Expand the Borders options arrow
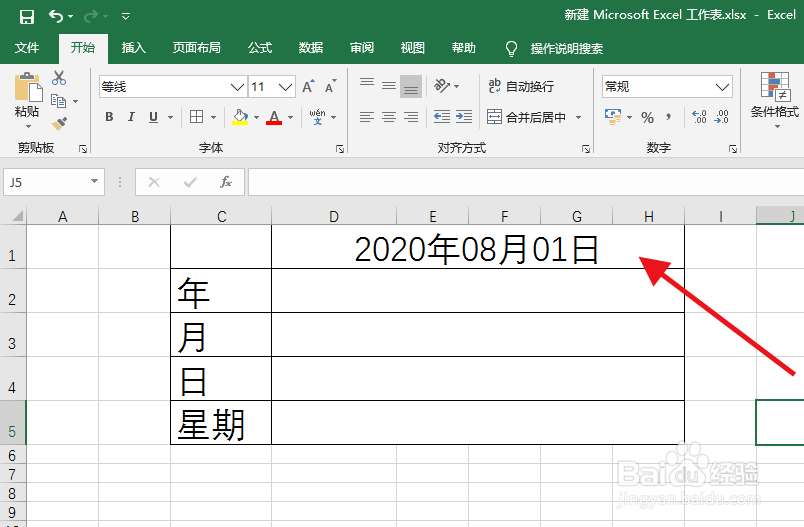 [x=213, y=117]
